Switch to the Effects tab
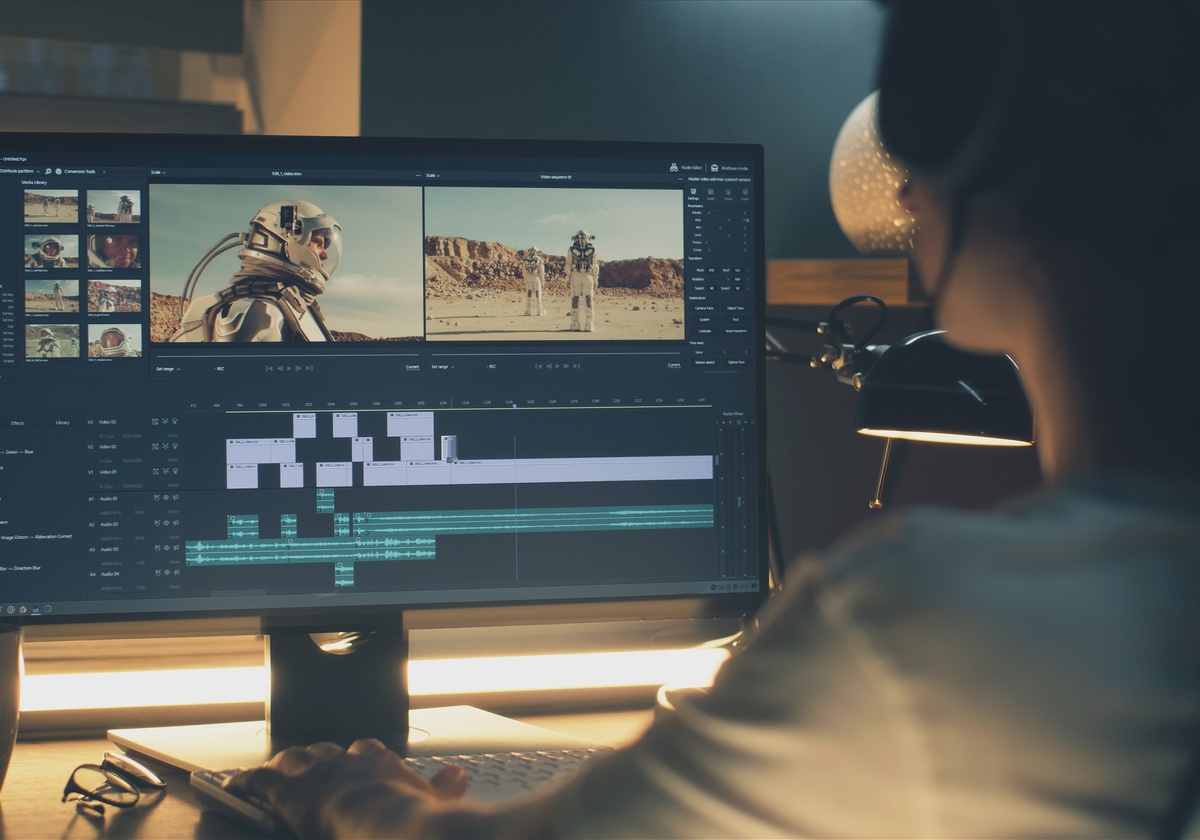Image resolution: width=1200 pixels, height=840 pixels. tap(17, 423)
